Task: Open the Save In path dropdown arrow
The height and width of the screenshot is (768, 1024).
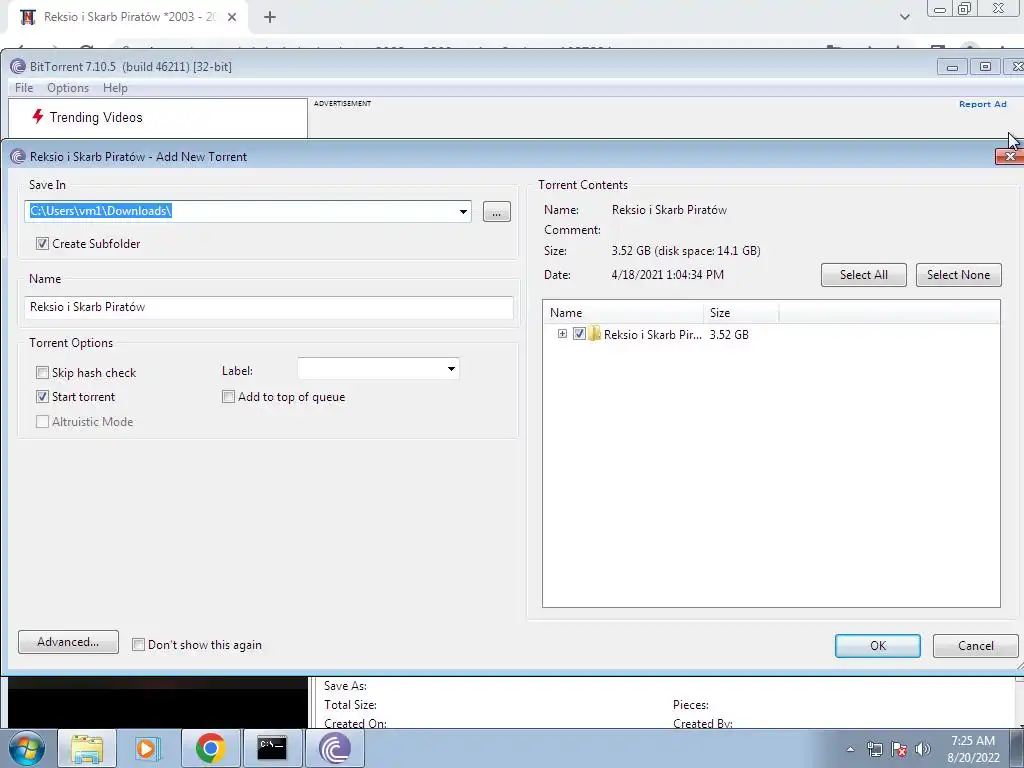Action: [x=463, y=212]
